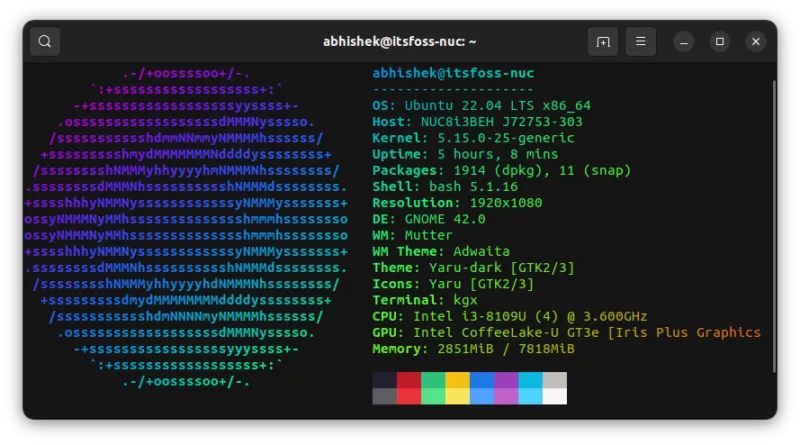Click the light gray color block
Image resolution: width=800 pixels, height=445 pixels.
click(x=555, y=380)
